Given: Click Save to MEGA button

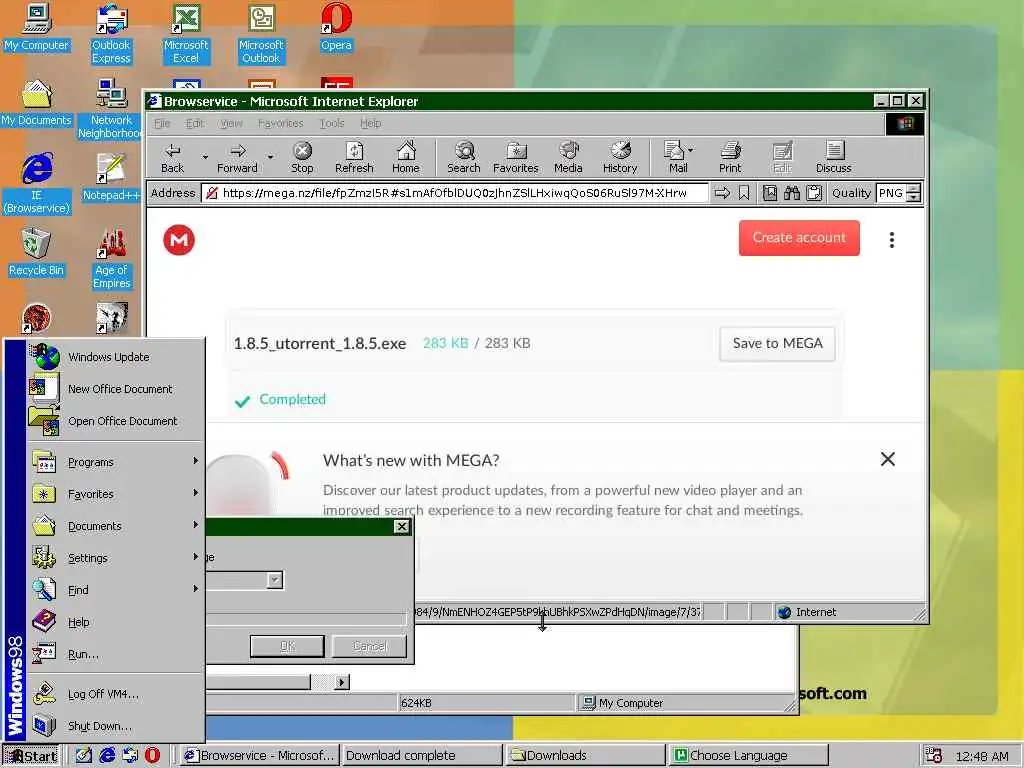Looking at the screenshot, I should point(777,344).
